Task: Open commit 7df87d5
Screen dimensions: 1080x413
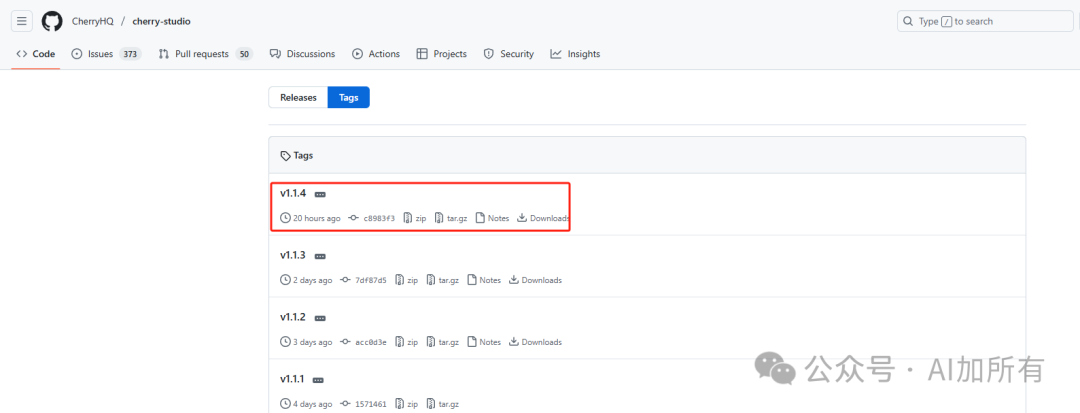Action: tap(364, 280)
